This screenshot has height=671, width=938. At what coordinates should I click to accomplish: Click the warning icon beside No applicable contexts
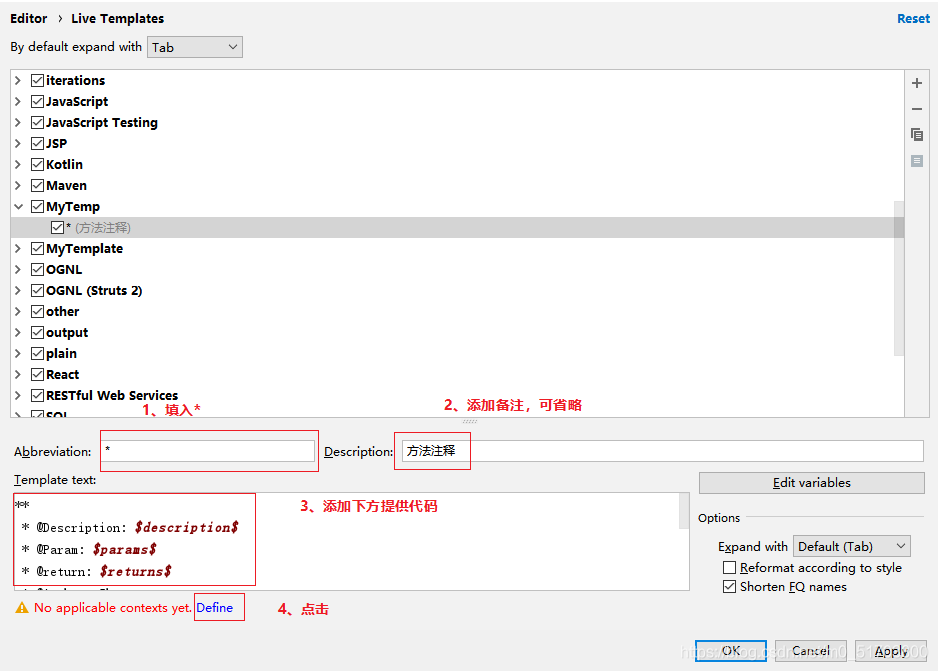pos(22,608)
